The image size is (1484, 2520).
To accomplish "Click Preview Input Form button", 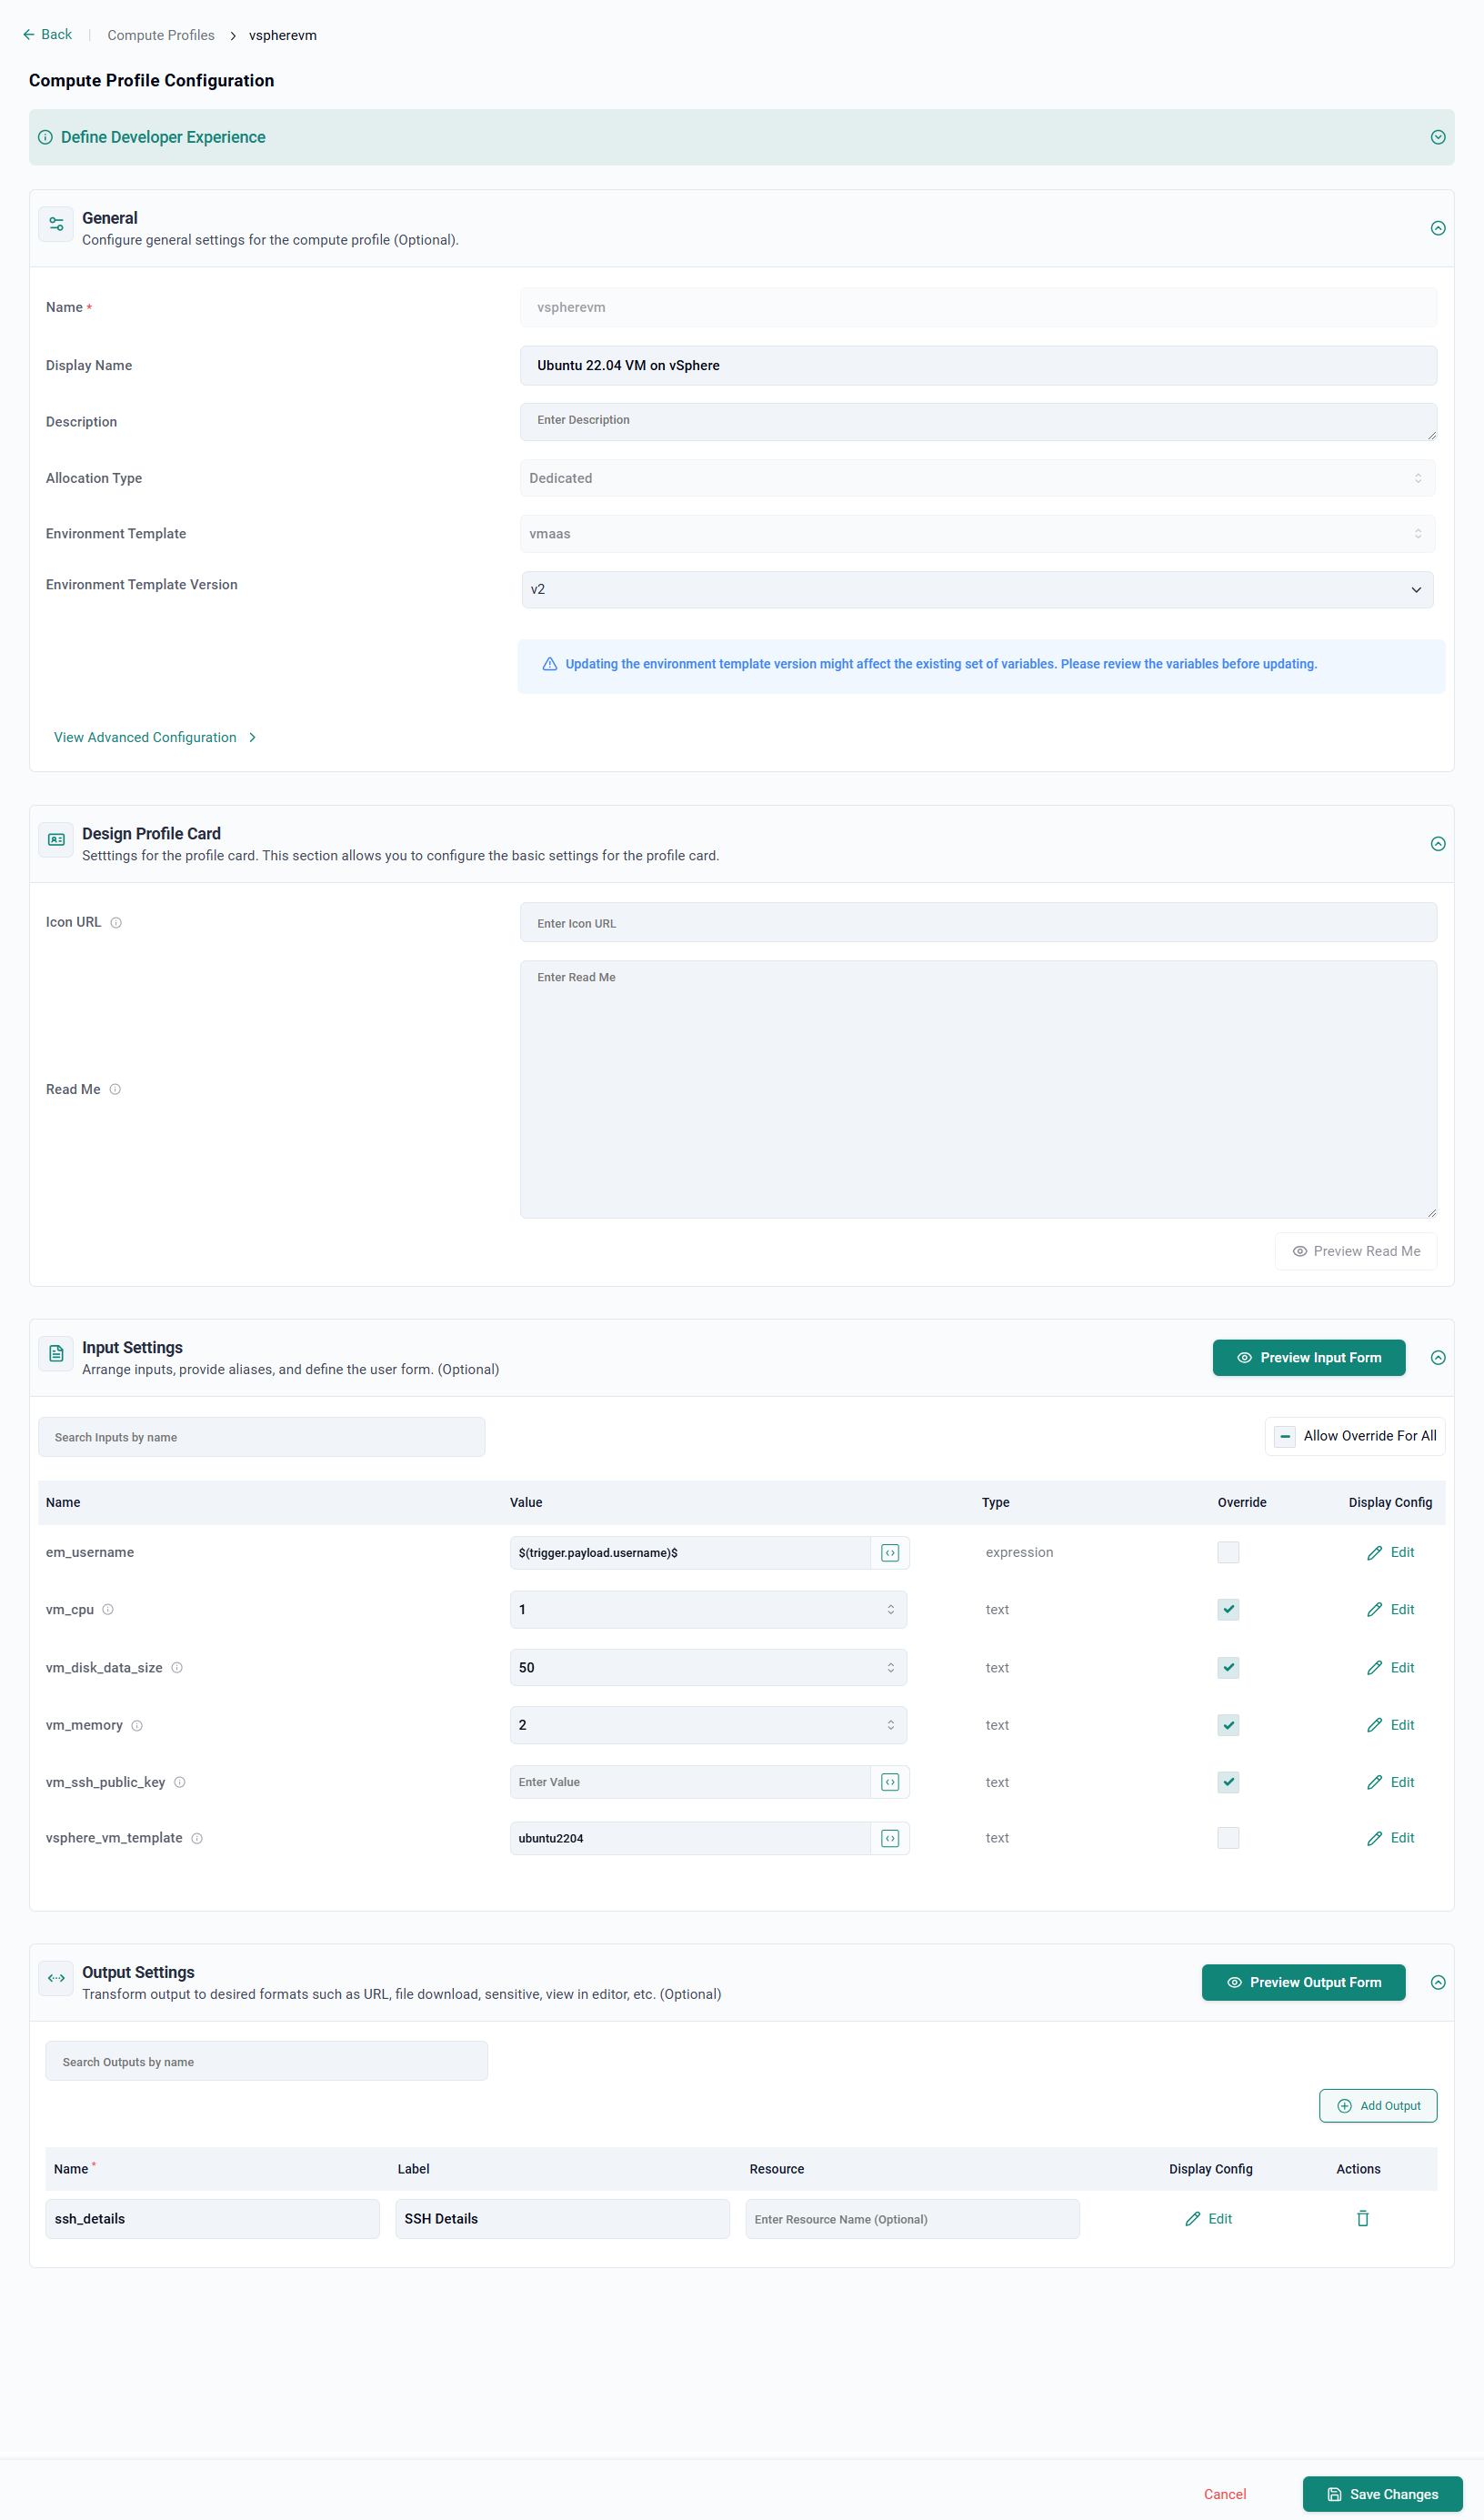I will 1309,1358.
